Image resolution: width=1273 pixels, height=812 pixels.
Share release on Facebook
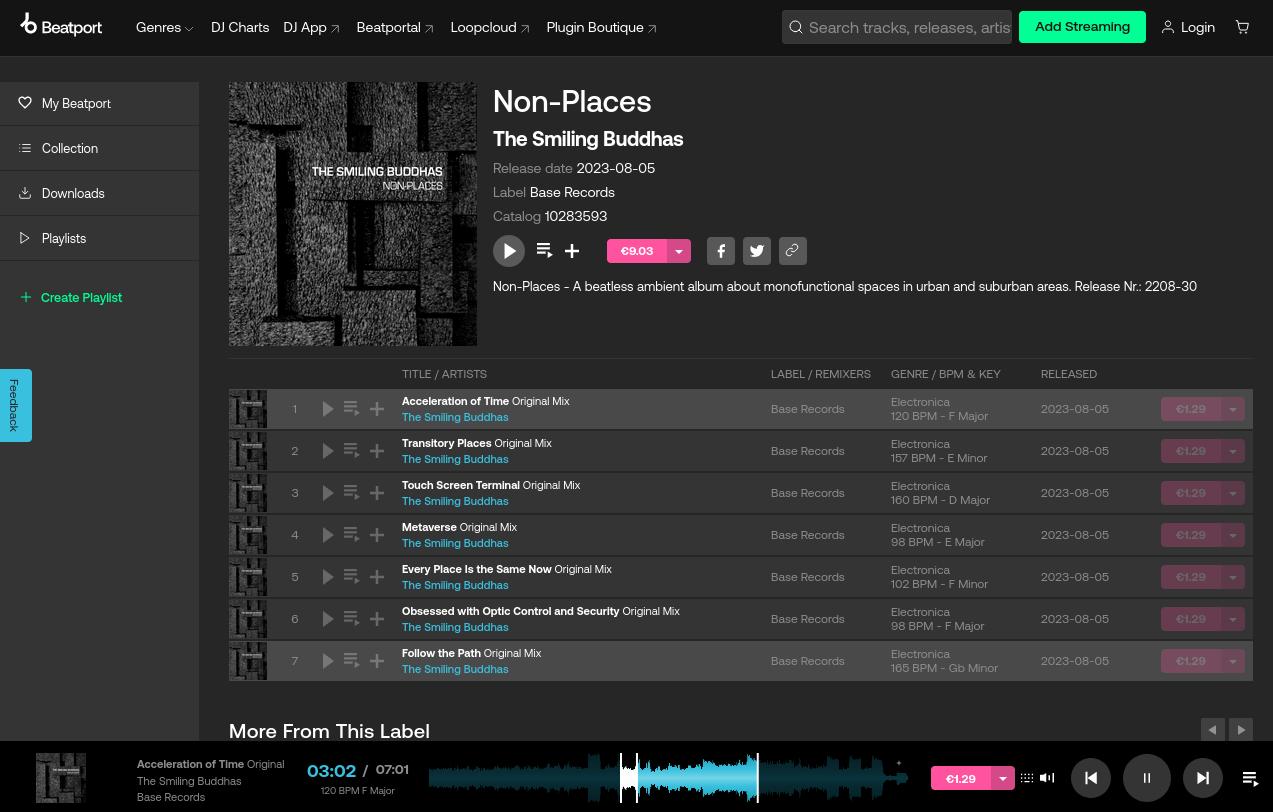721,251
